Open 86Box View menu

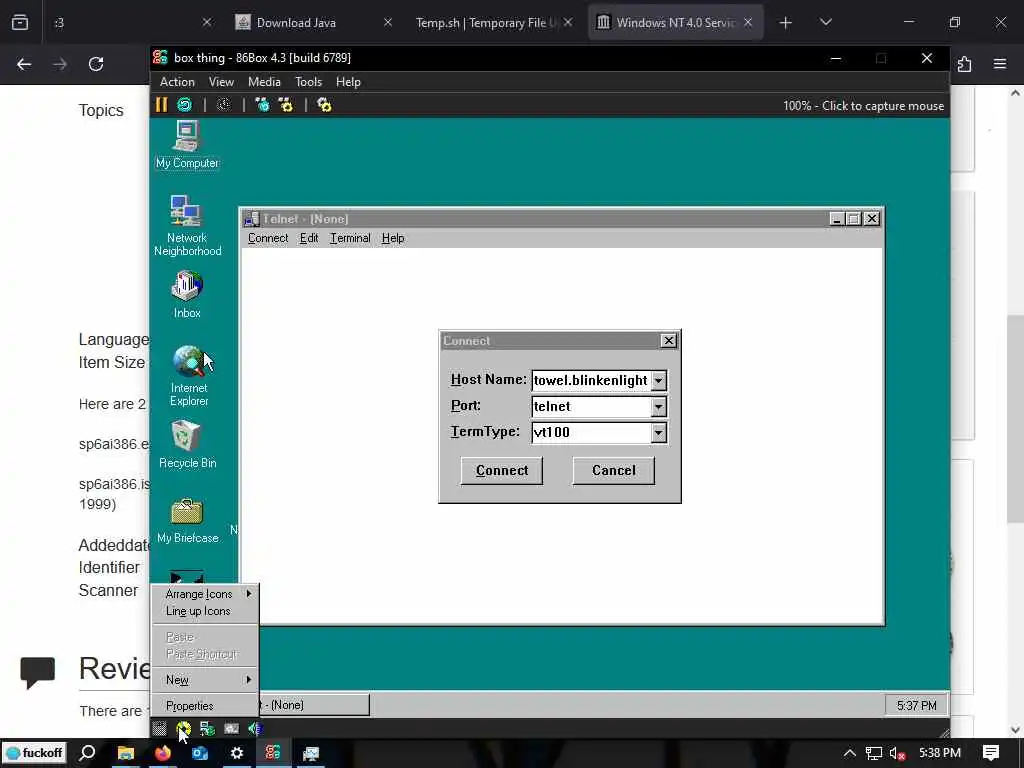(x=221, y=82)
